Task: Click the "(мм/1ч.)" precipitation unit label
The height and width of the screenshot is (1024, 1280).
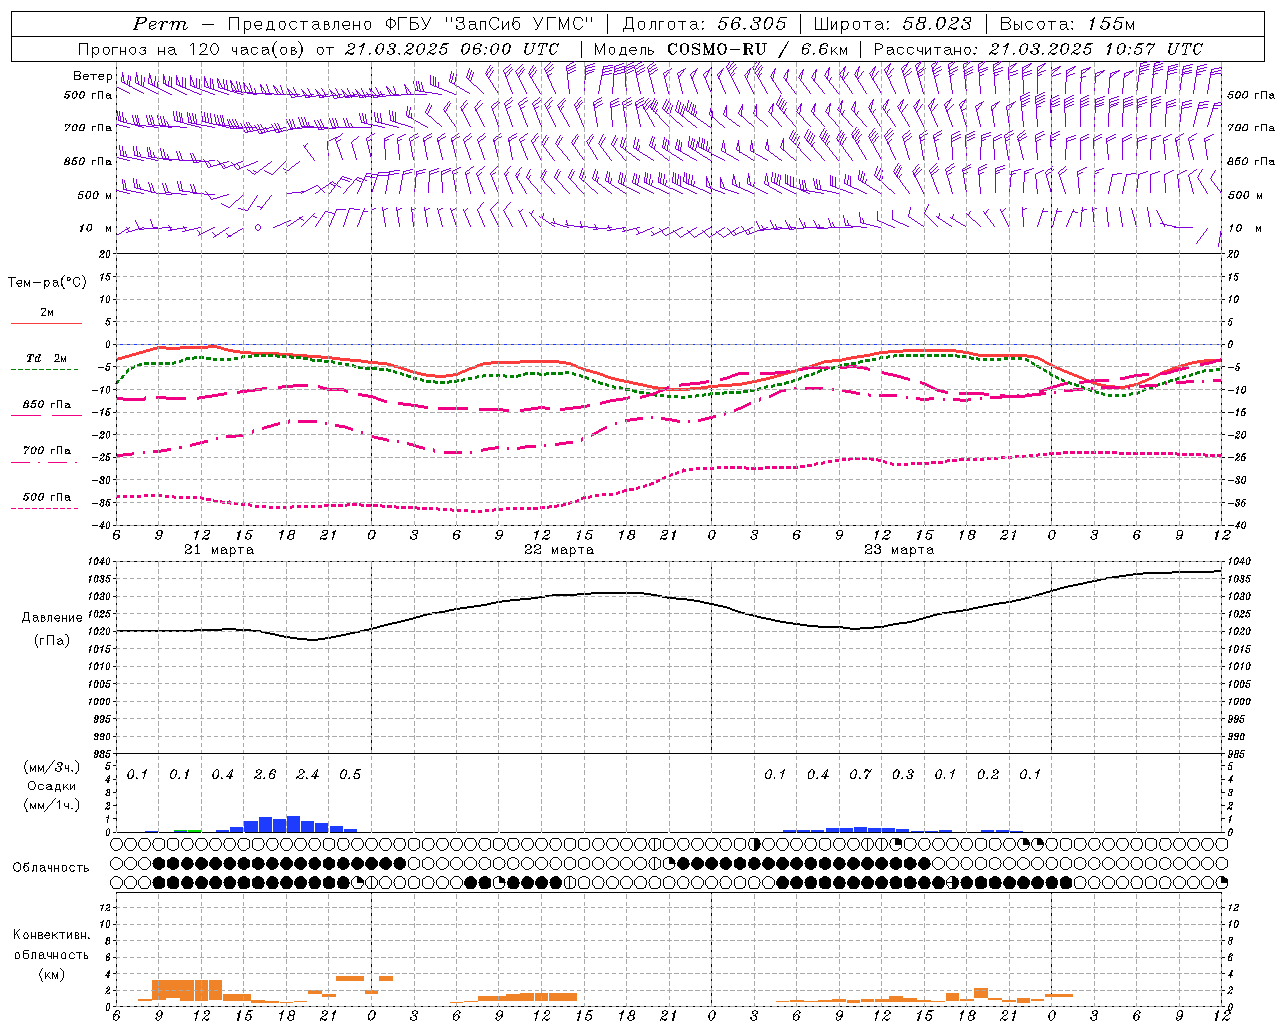Action: point(52,805)
